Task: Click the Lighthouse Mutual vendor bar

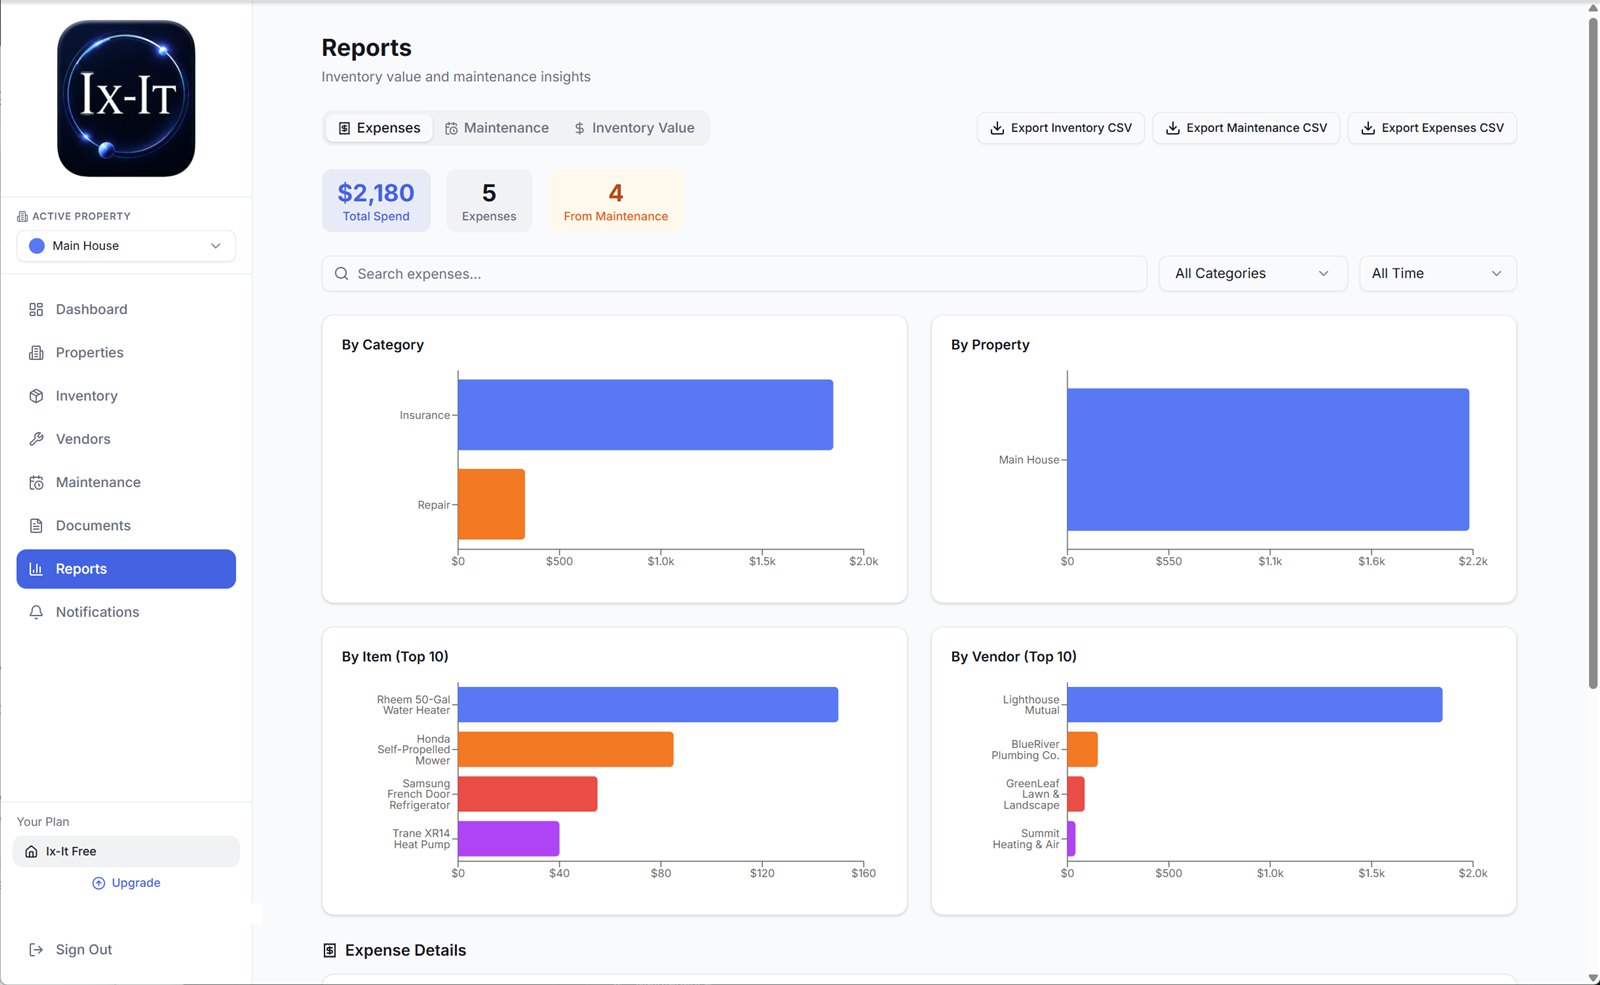Action: click(1254, 705)
